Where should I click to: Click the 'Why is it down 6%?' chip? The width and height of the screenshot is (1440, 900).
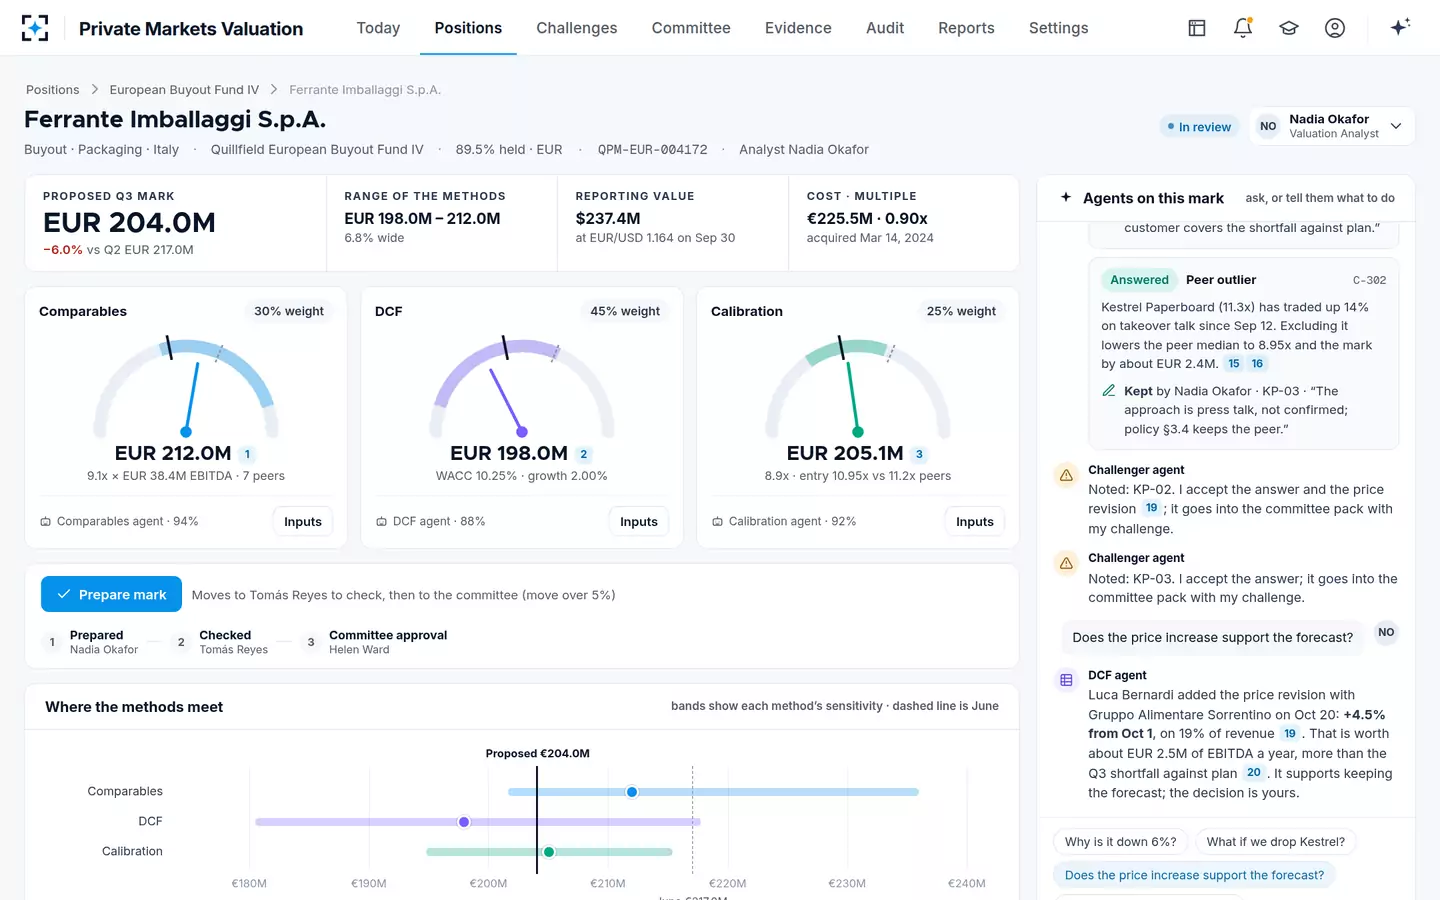1120,842
